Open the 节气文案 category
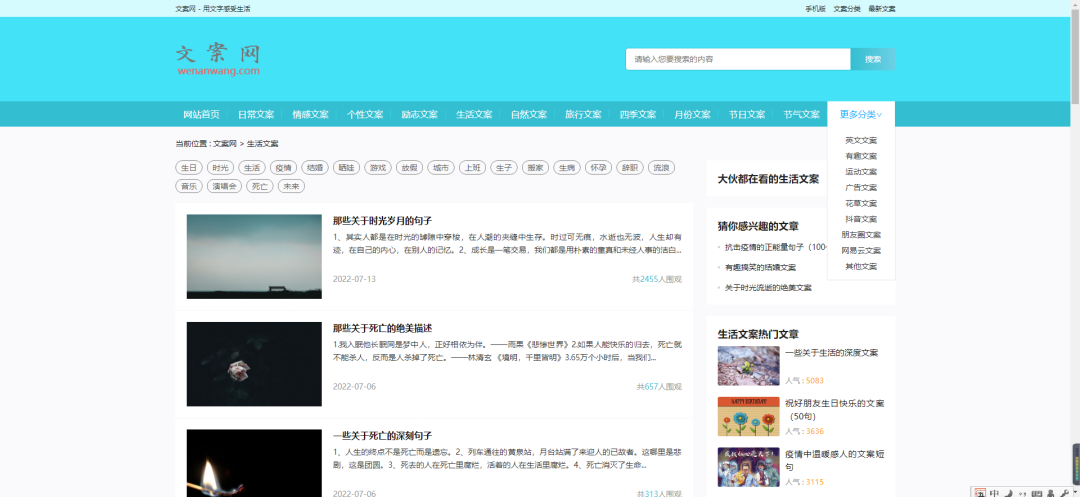This screenshot has height=497, width=1080. pyautogui.click(x=801, y=114)
